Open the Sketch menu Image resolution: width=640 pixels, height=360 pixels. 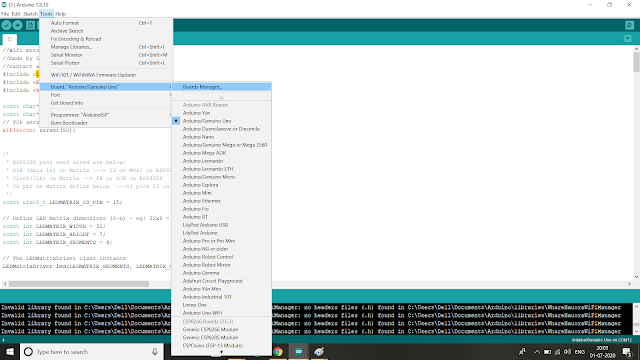click(x=30, y=14)
